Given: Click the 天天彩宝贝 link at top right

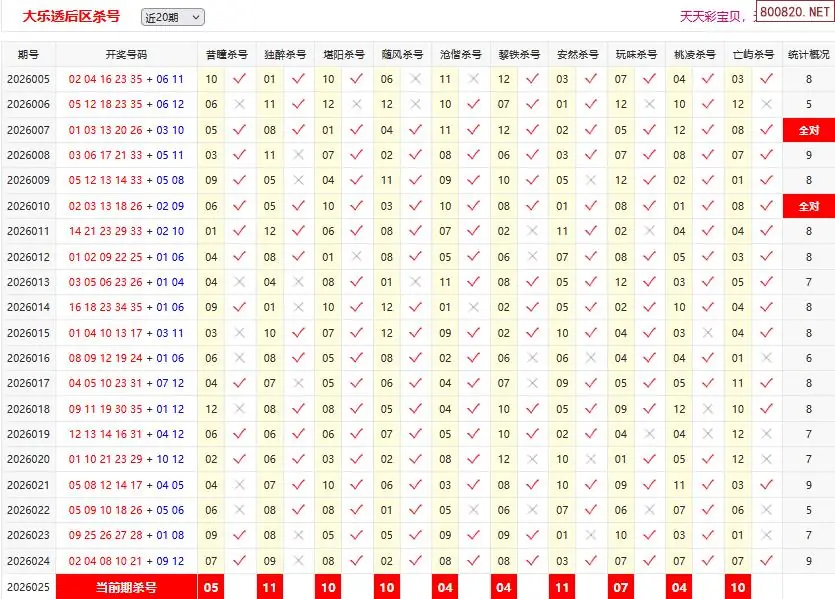Looking at the screenshot, I should click(714, 17).
